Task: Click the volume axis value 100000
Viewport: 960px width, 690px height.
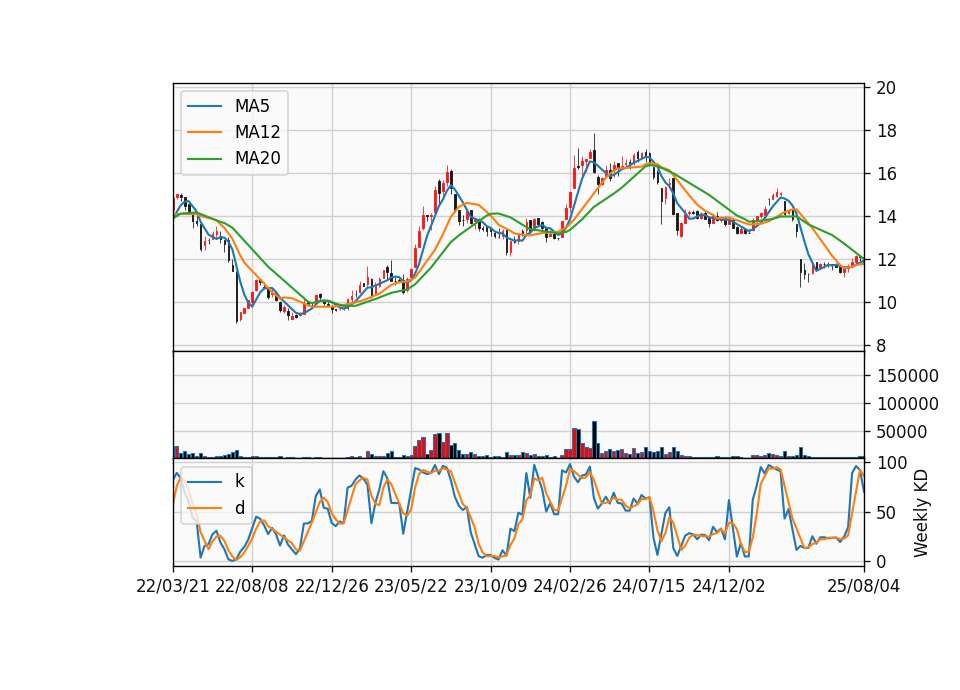Action: (x=907, y=404)
